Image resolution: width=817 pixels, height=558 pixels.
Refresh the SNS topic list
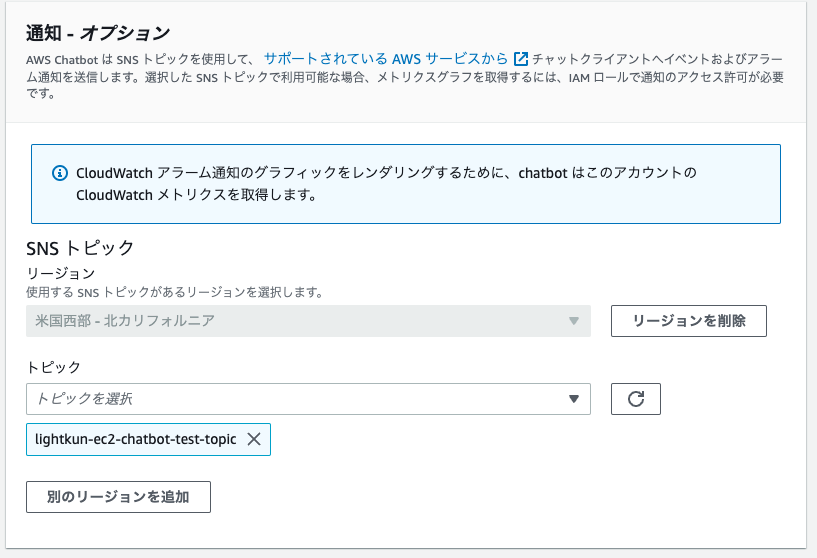pos(636,399)
